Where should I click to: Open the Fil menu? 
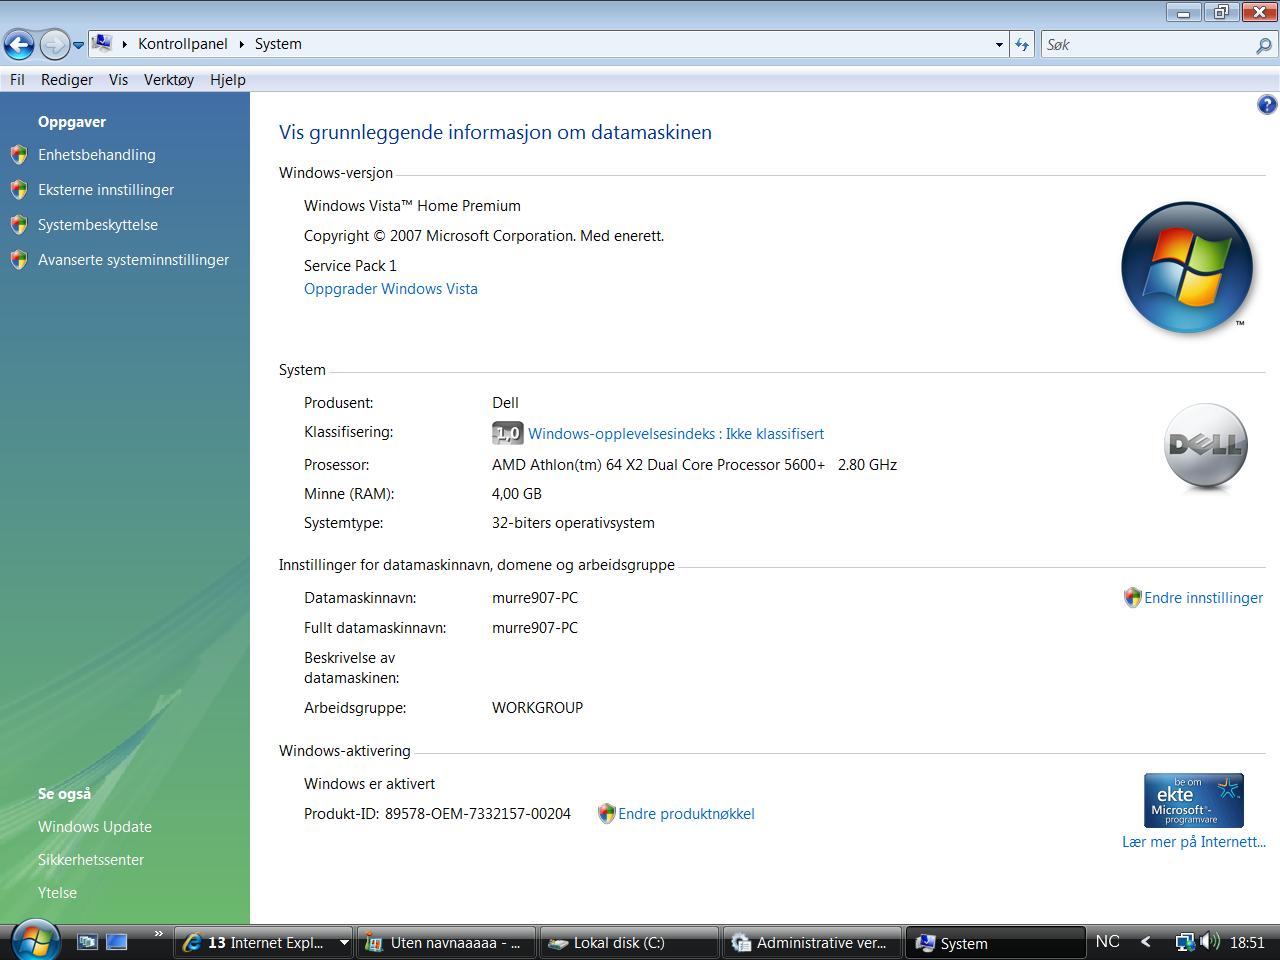click(17, 80)
